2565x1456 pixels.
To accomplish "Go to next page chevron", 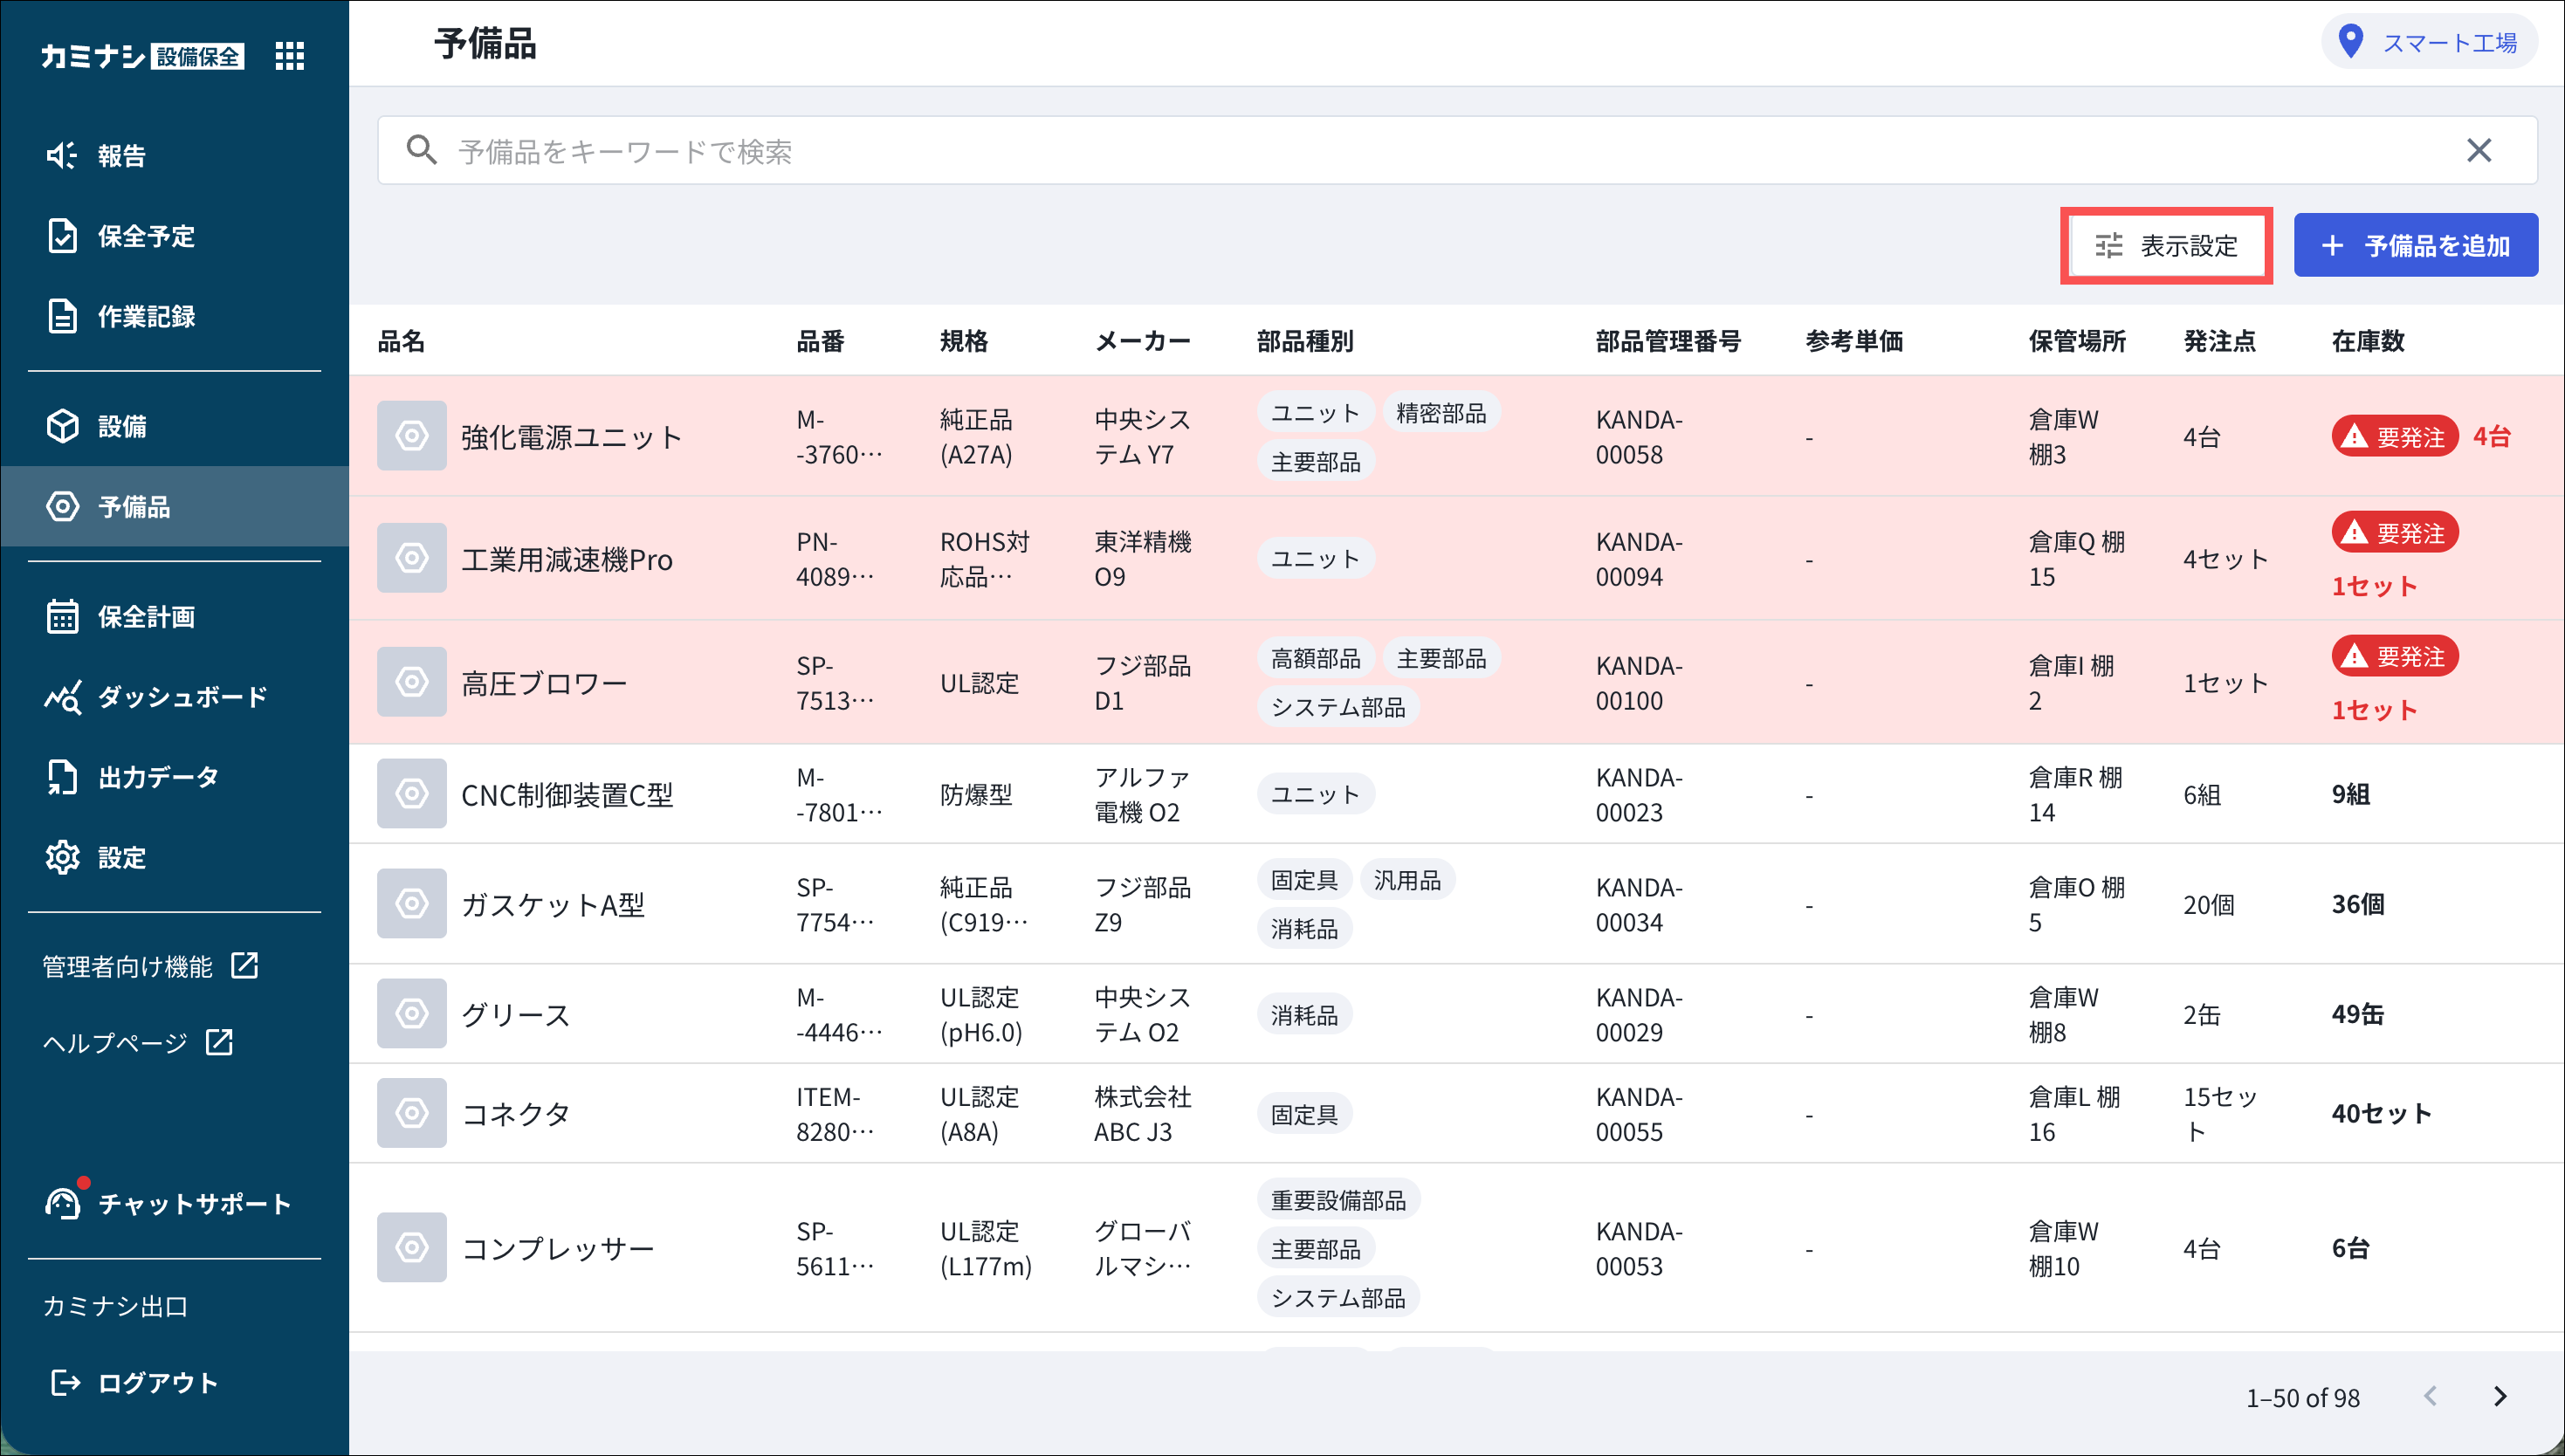I will tap(2499, 1396).
